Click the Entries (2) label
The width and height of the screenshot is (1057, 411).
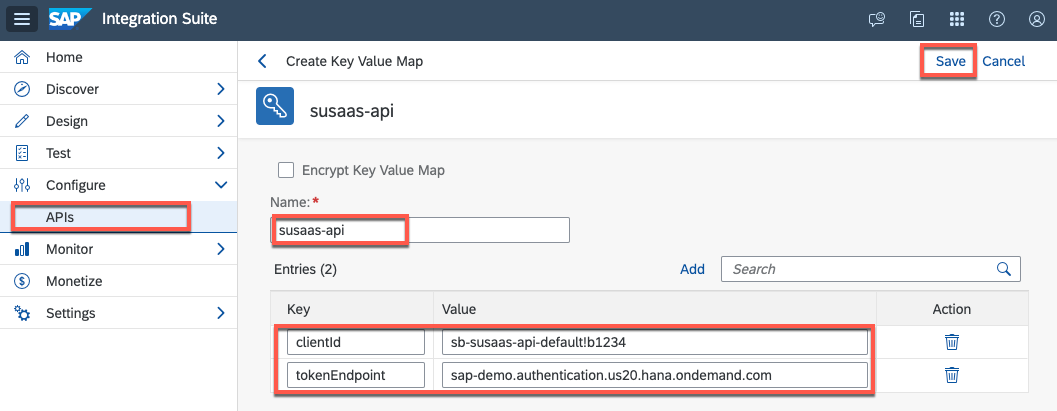[305, 270]
